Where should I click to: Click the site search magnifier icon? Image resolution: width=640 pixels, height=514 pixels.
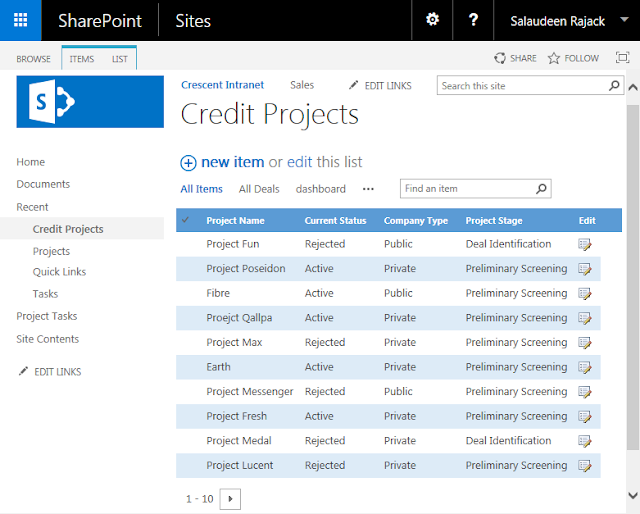click(x=614, y=85)
